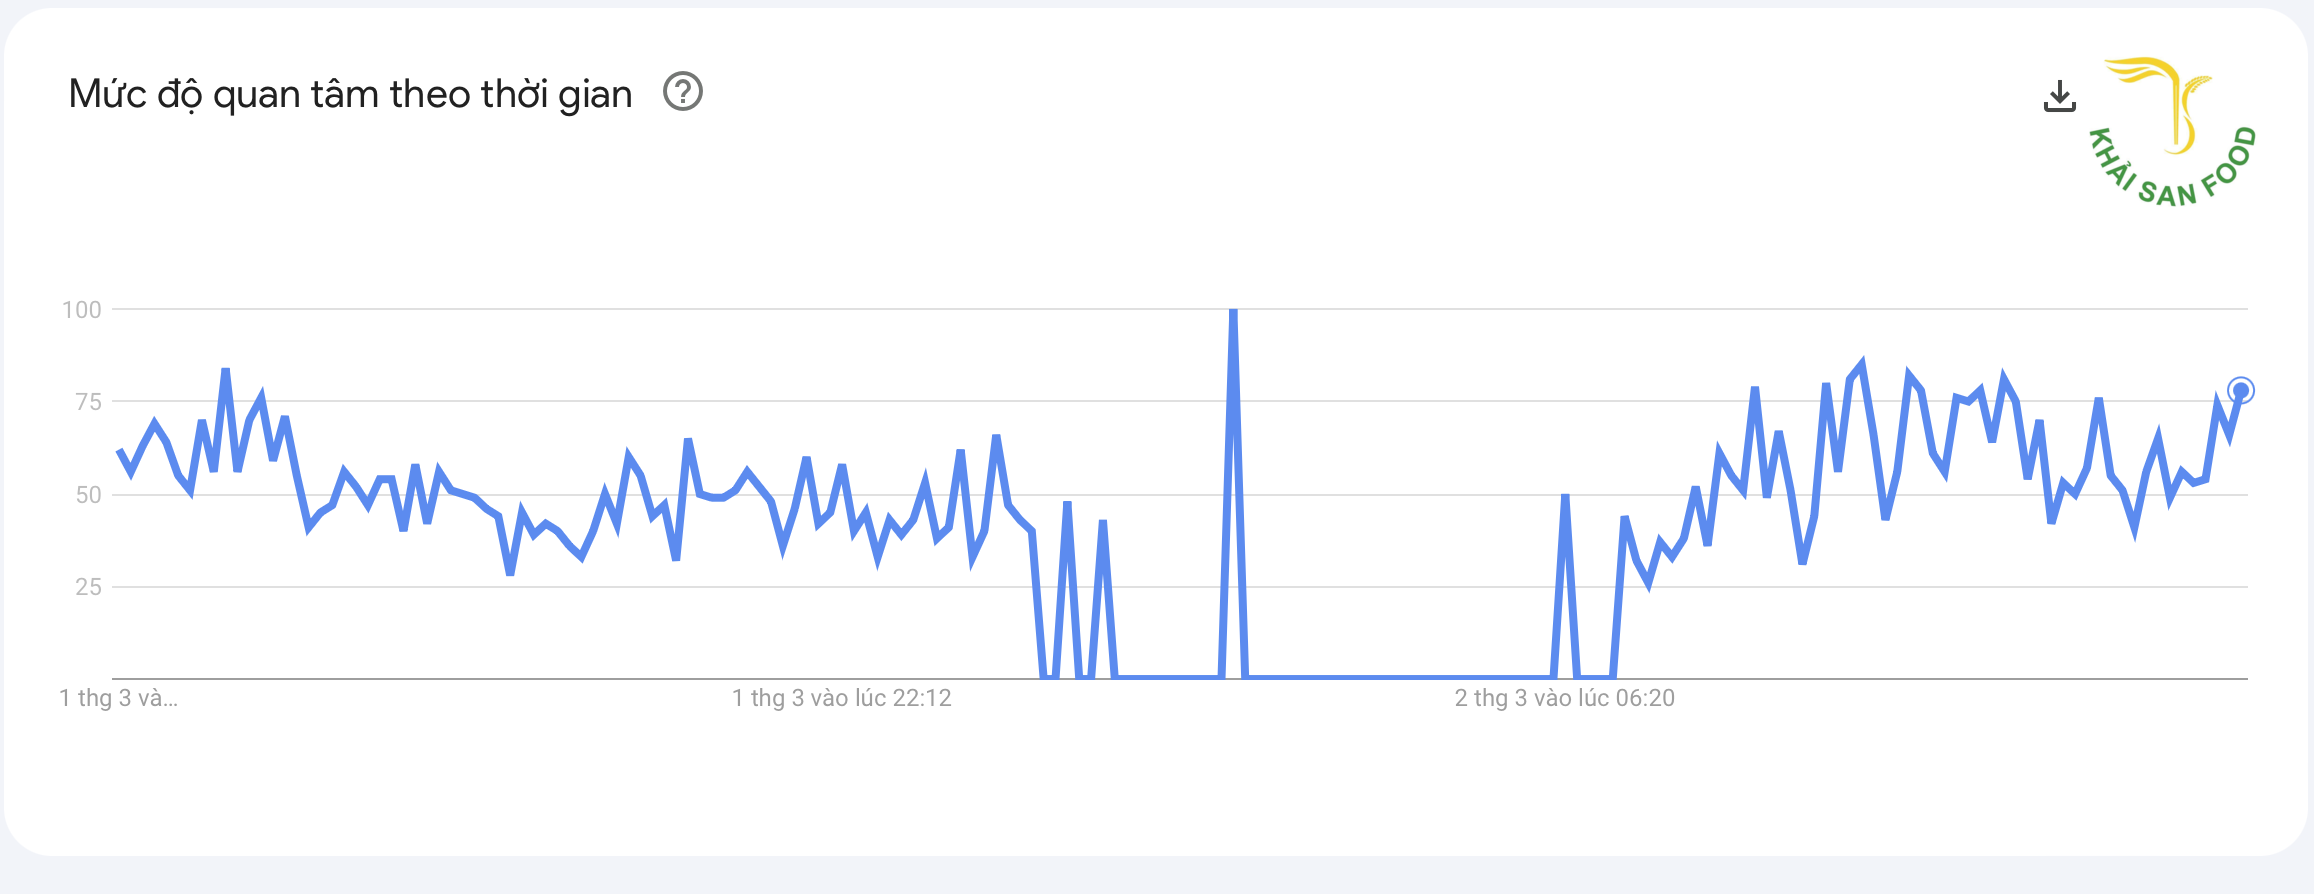Click the "1 thg 3 vào lúc 22:12" label

coord(842,698)
